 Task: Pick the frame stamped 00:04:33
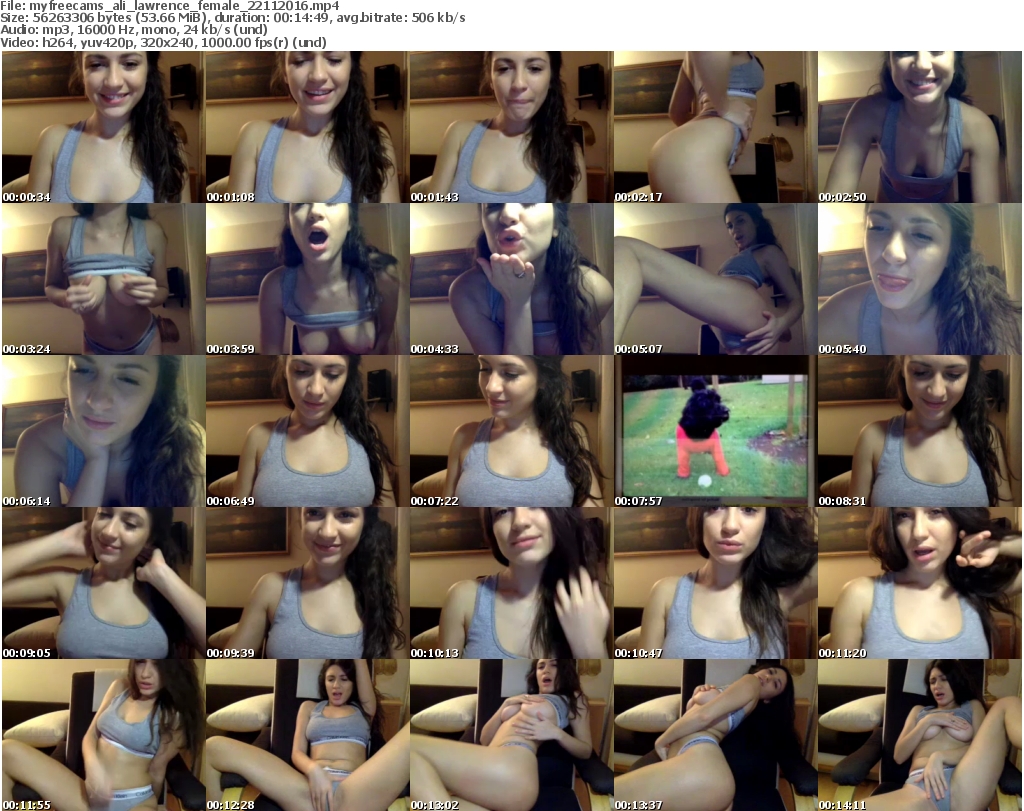coord(511,279)
